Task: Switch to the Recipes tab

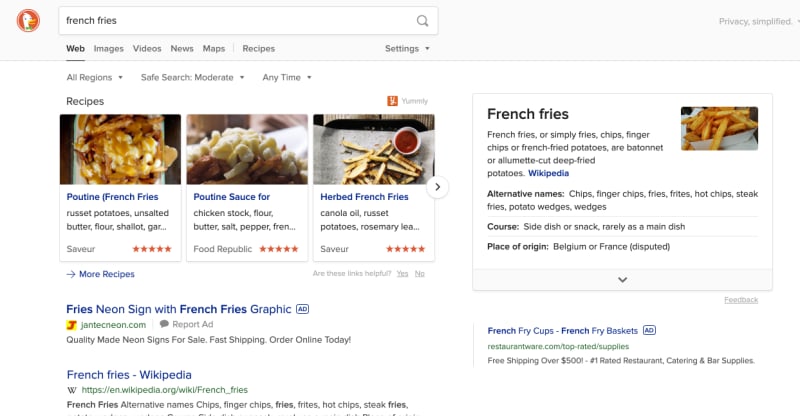Action: [x=259, y=48]
